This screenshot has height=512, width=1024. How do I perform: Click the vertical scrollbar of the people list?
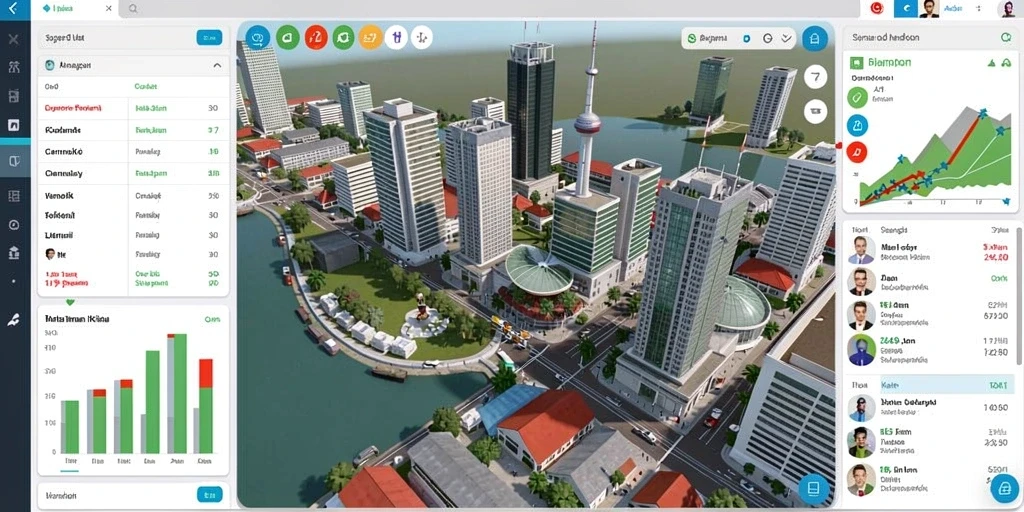click(1019, 296)
